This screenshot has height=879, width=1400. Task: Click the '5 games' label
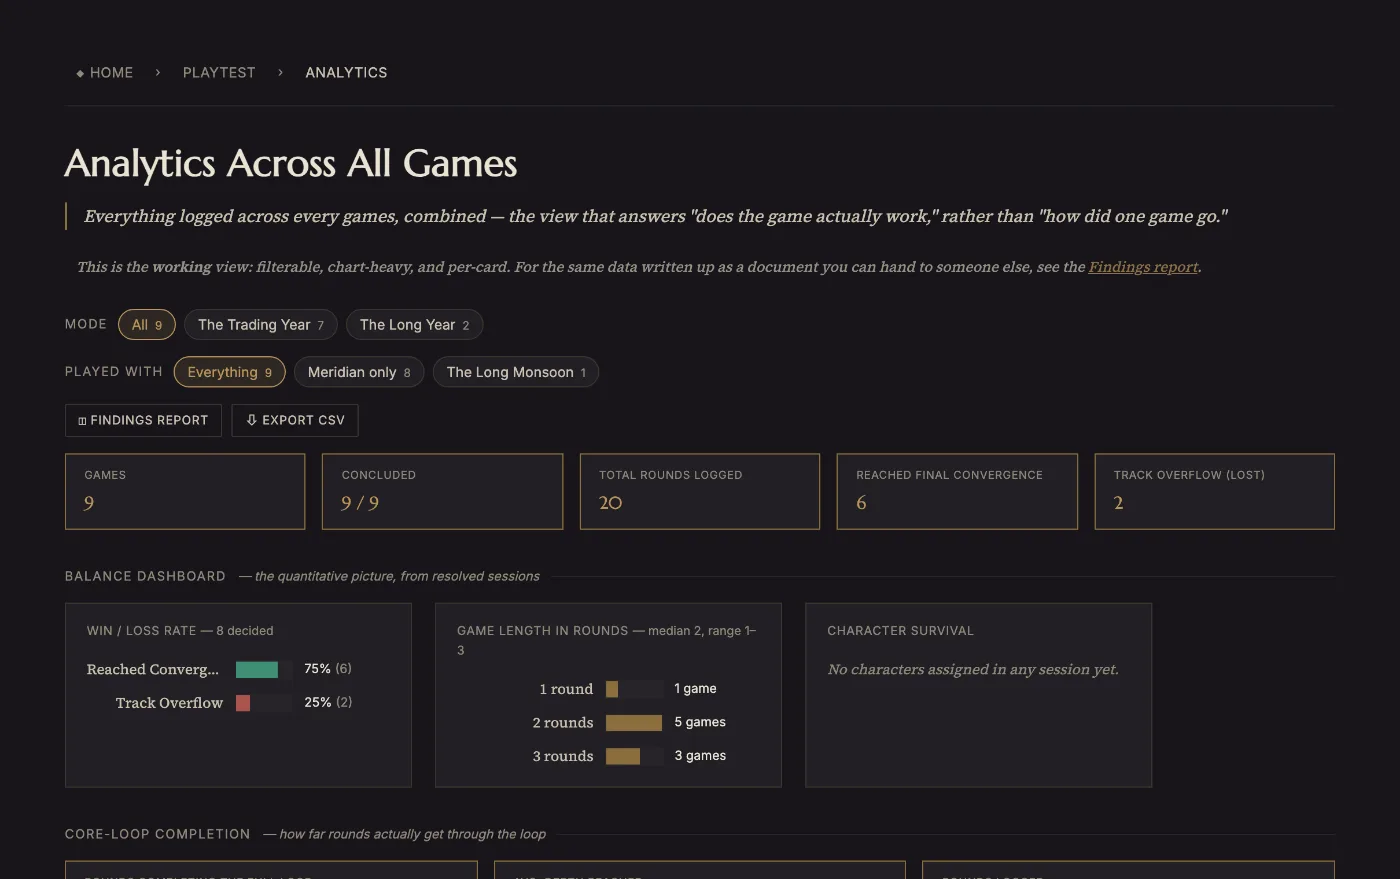click(x=700, y=722)
